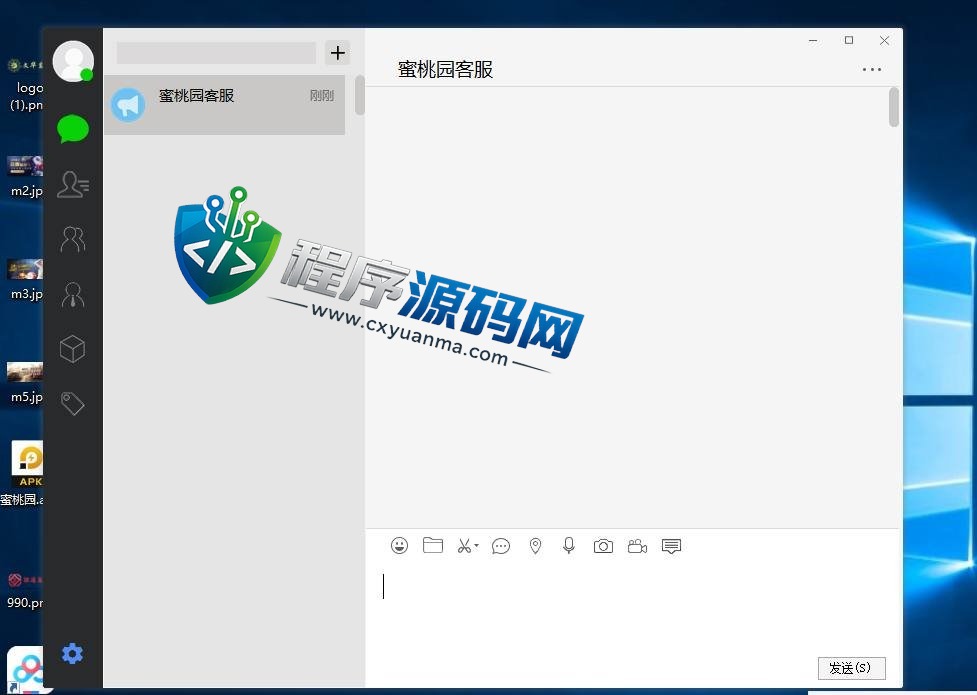Viewport: 977px width, 695px height.
Task: Focus the search field above conversation list
Action: (216, 53)
